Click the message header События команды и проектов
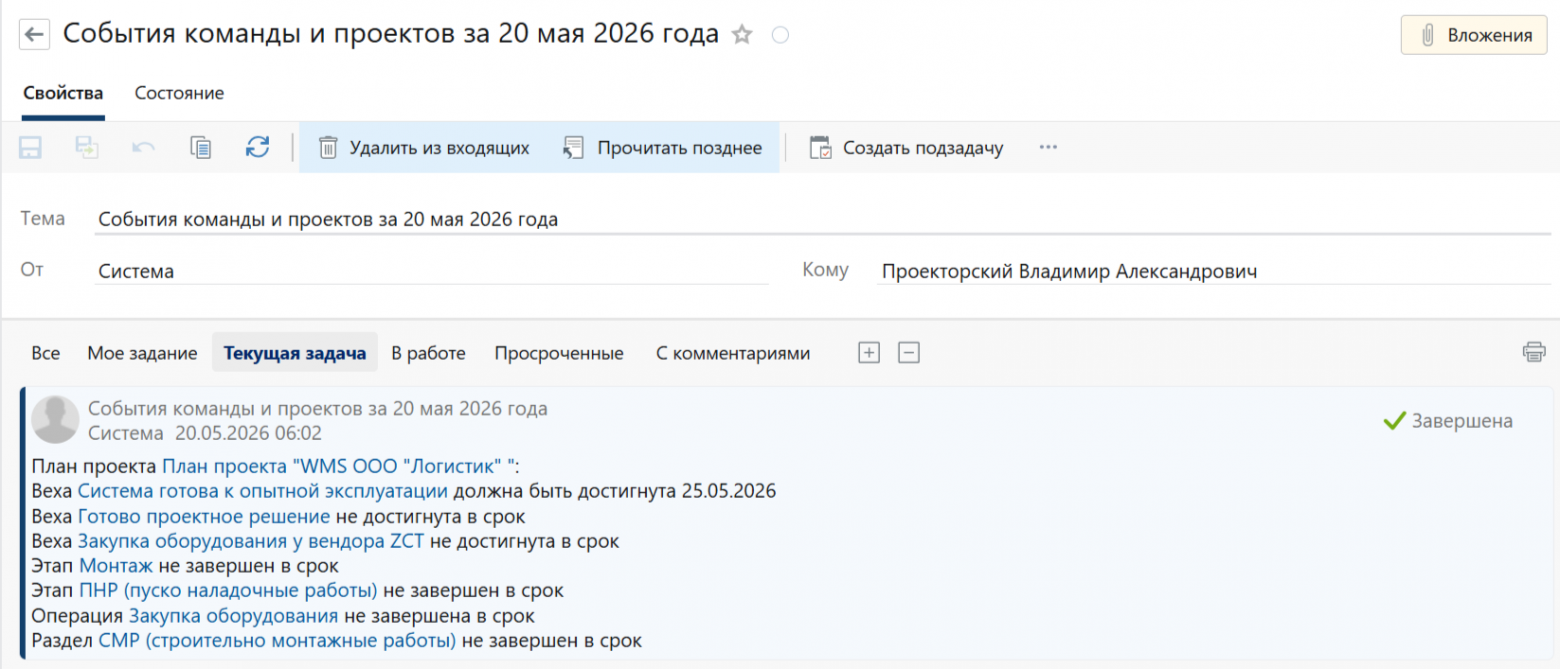Image resolution: width=1560 pixels, height=669 pixels. point(318,408)
